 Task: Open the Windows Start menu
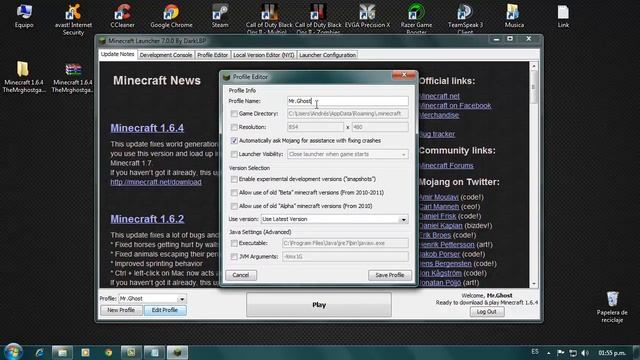pyautogui.click(x=13, y=351)
